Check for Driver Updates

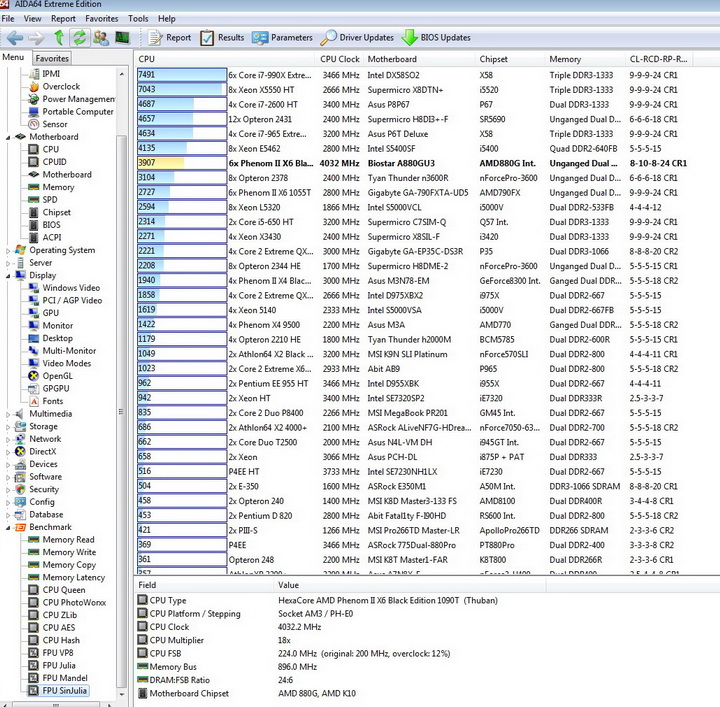pyautogui.click(x=357, y=38)
